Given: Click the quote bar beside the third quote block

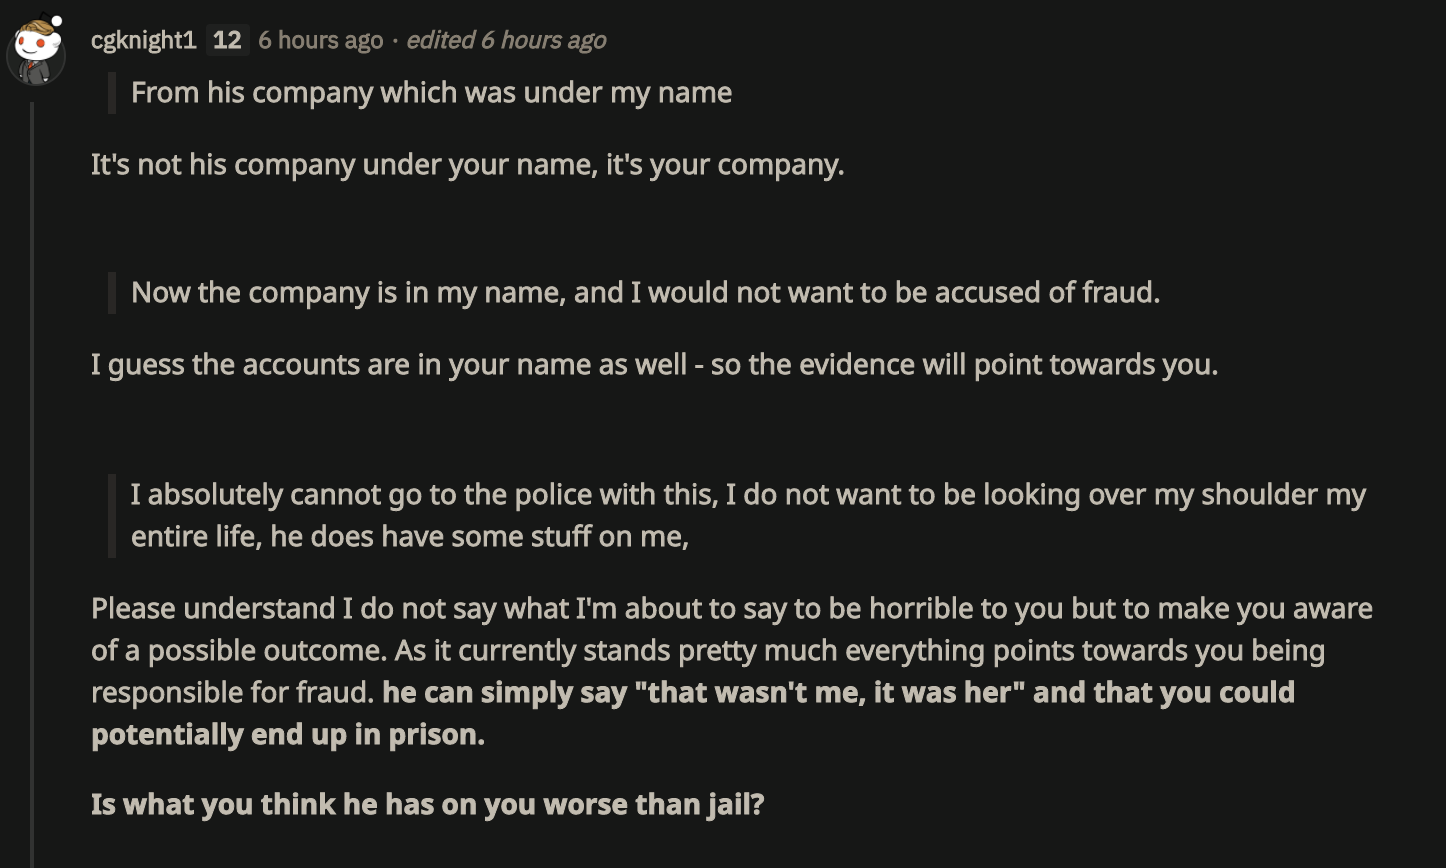Looking at the screenshot, I should click(112, 515).
